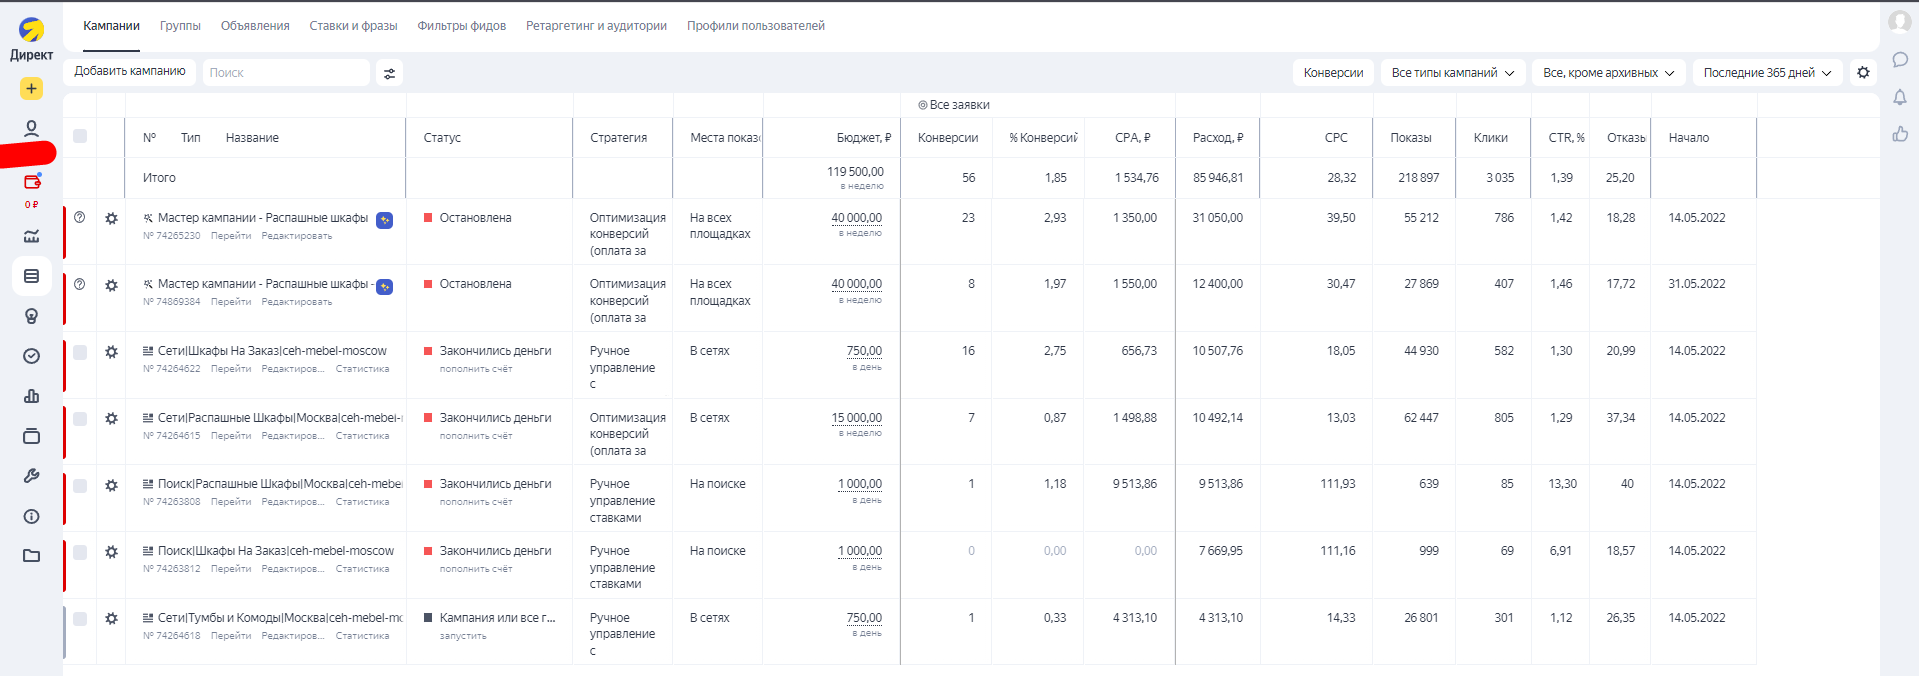Open the 'Все, кроме архивных' filter dropdown
This screenshot has height=676, width=1919.
pos(1608,73)
